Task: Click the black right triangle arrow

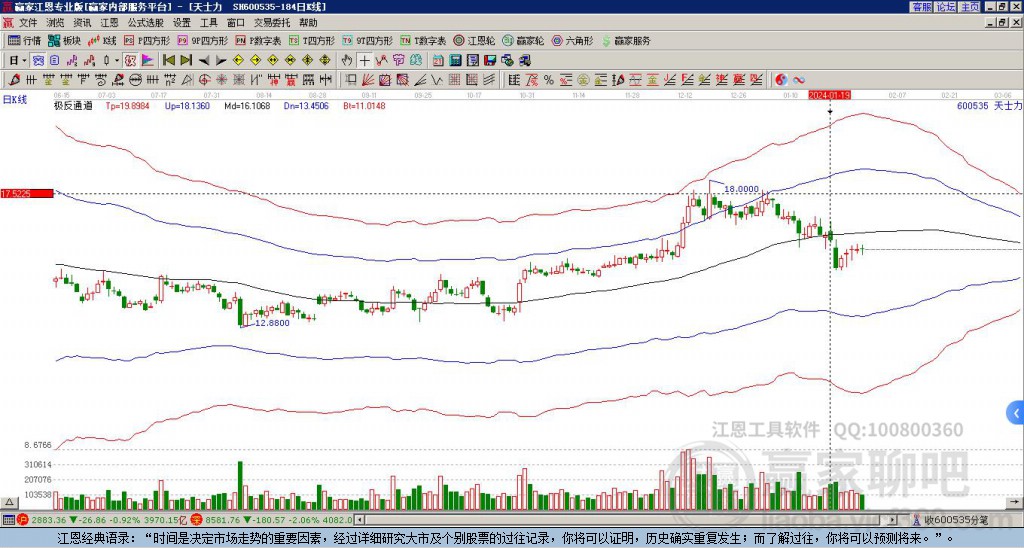Action: pyautogui.click(x=221, y=60)
